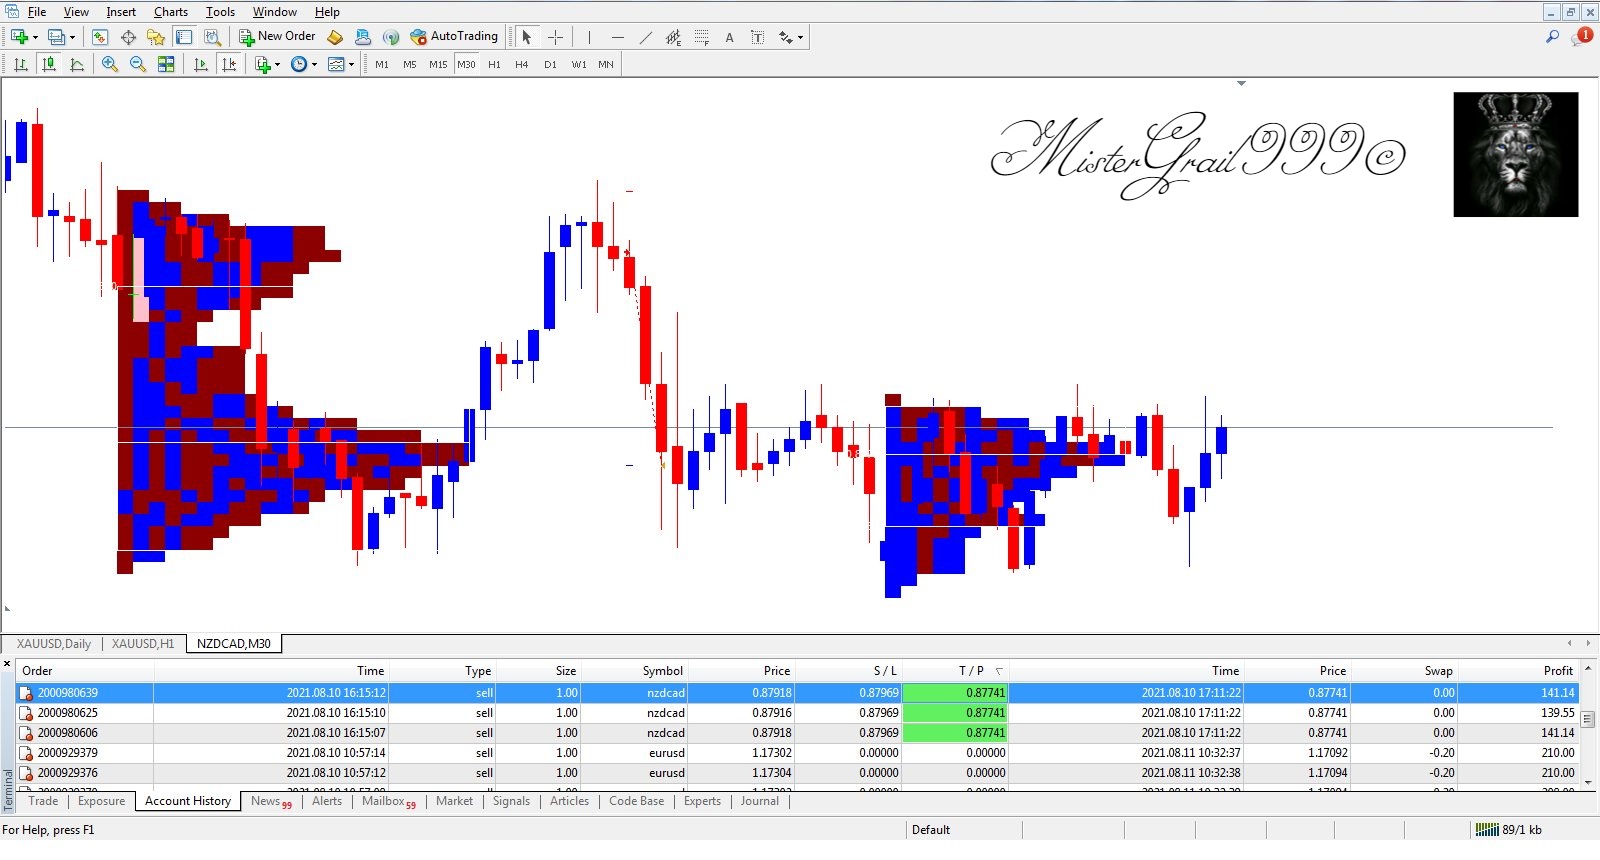Select the Equidistant Channel tool
The width and height of the screenshot is (1600, 860).
click(x=674, y=37)
